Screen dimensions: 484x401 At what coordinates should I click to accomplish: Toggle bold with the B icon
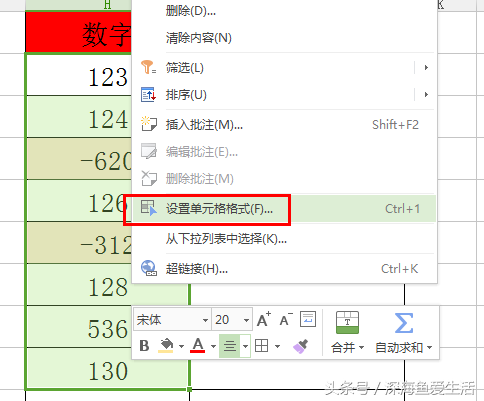point(144,346)
